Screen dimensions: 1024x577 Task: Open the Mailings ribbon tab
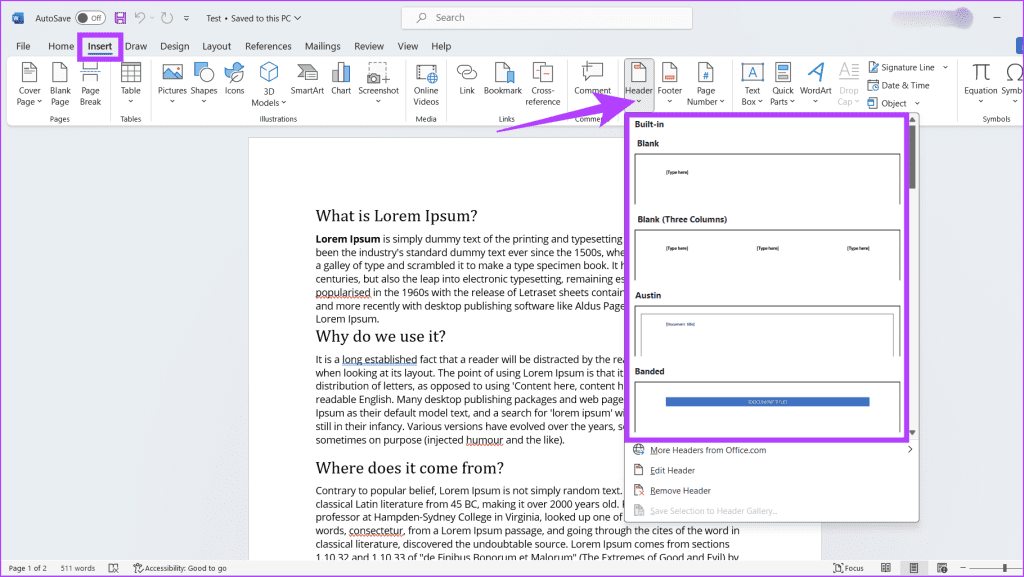pos(322,45)
